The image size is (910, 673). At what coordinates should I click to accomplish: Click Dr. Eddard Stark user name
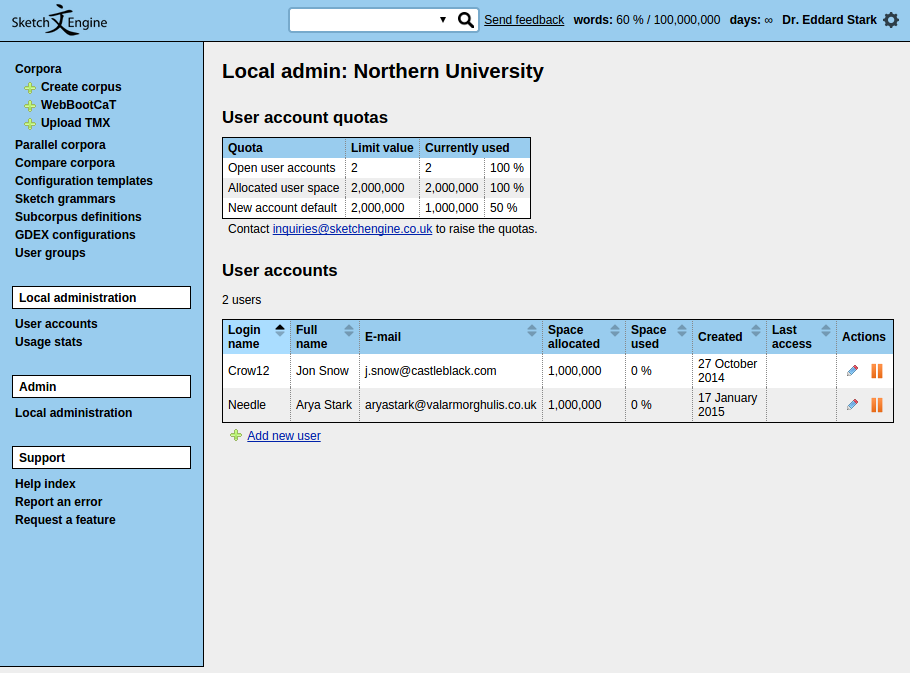[x=829, y=20]
